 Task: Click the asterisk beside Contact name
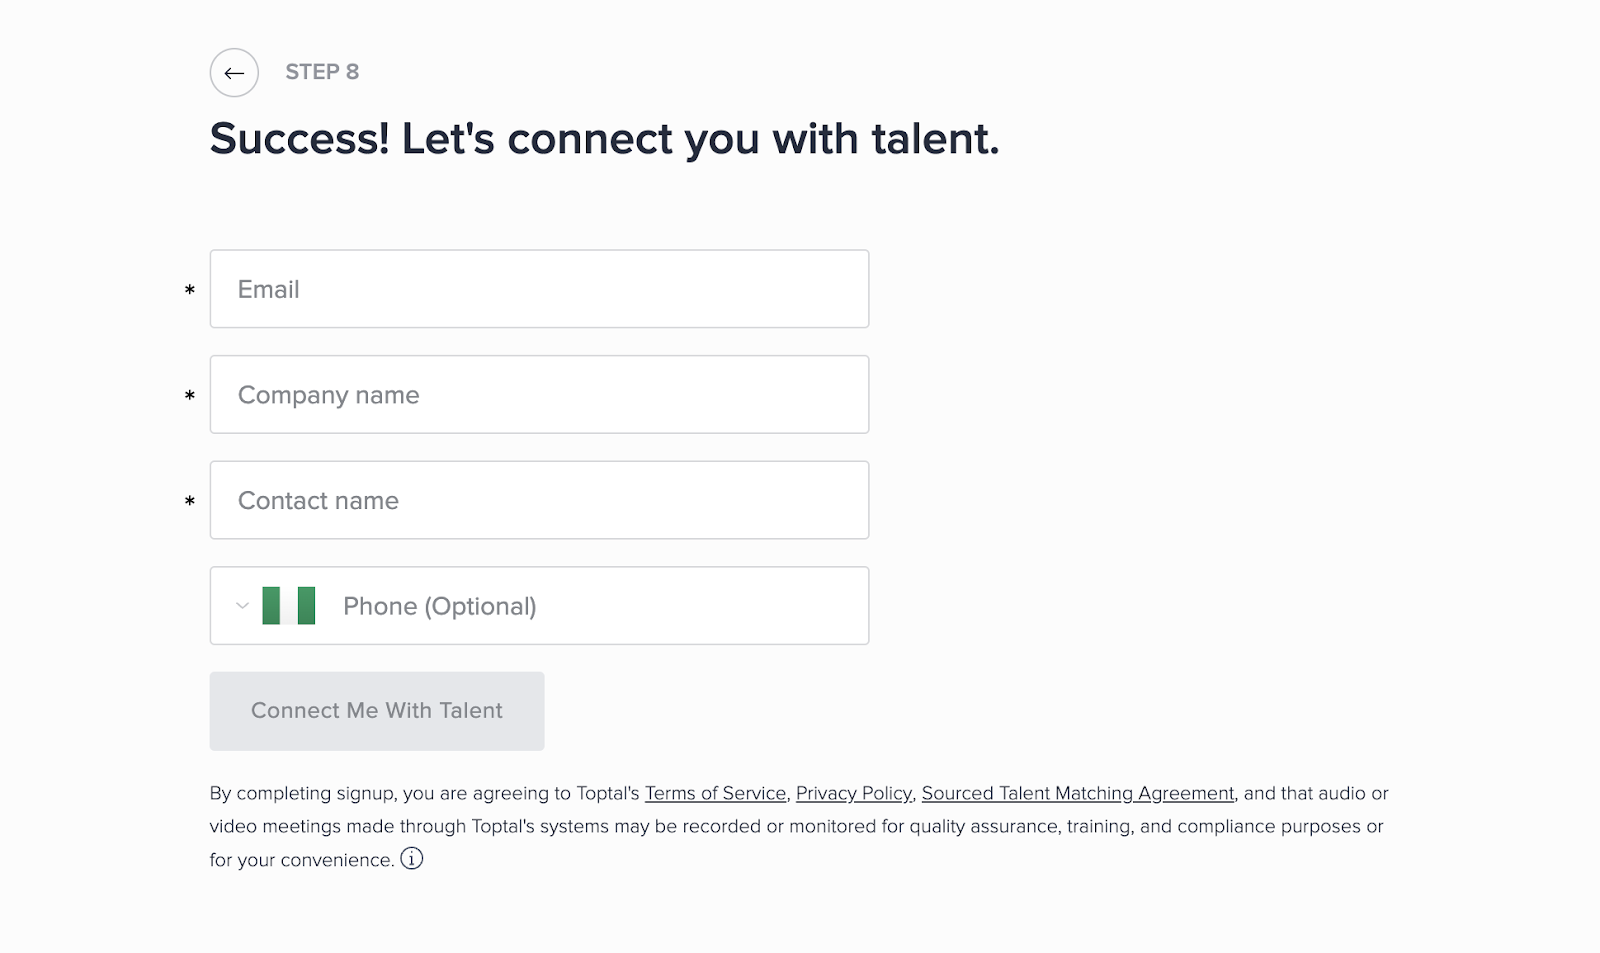tap(190, 502)
